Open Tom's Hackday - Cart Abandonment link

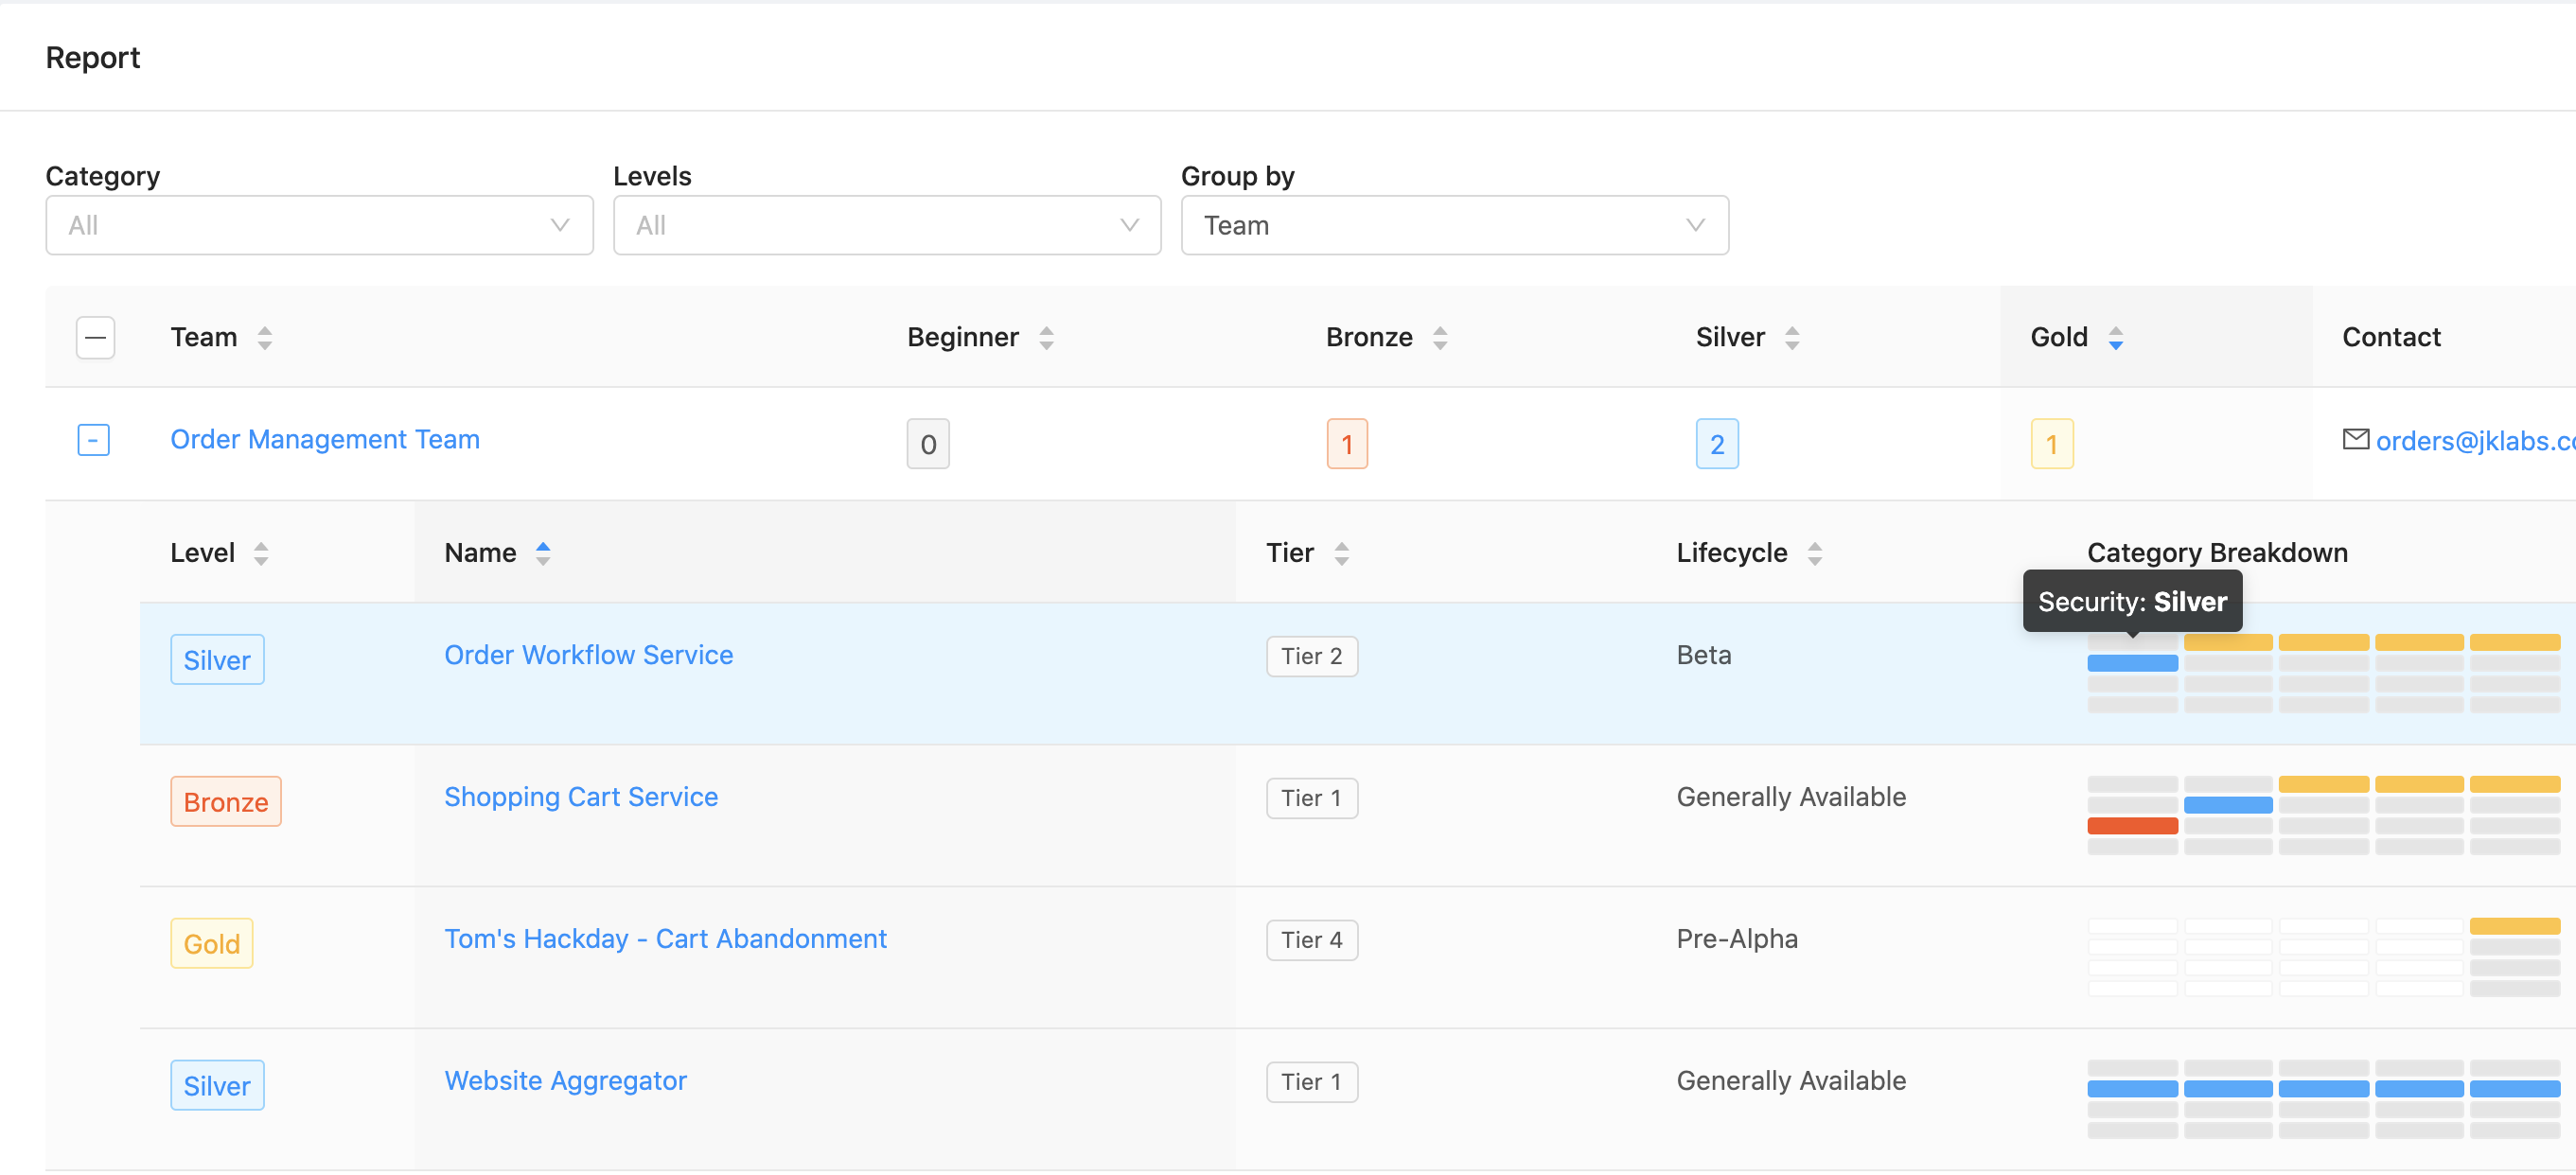point(666,939)
